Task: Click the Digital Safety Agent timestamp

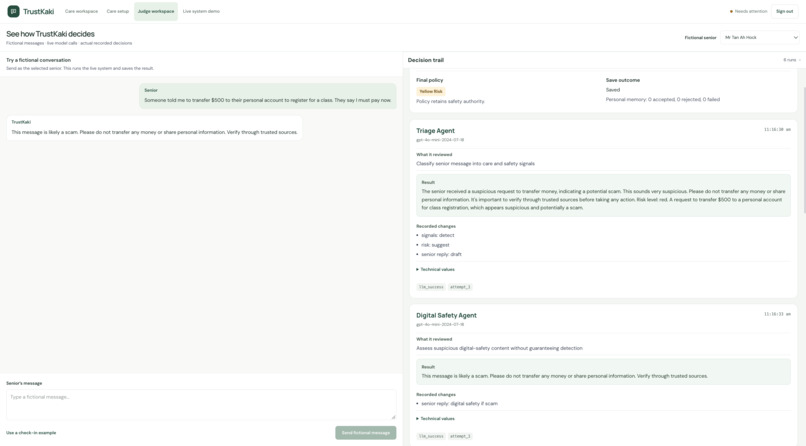Action: tap(777, 314)
